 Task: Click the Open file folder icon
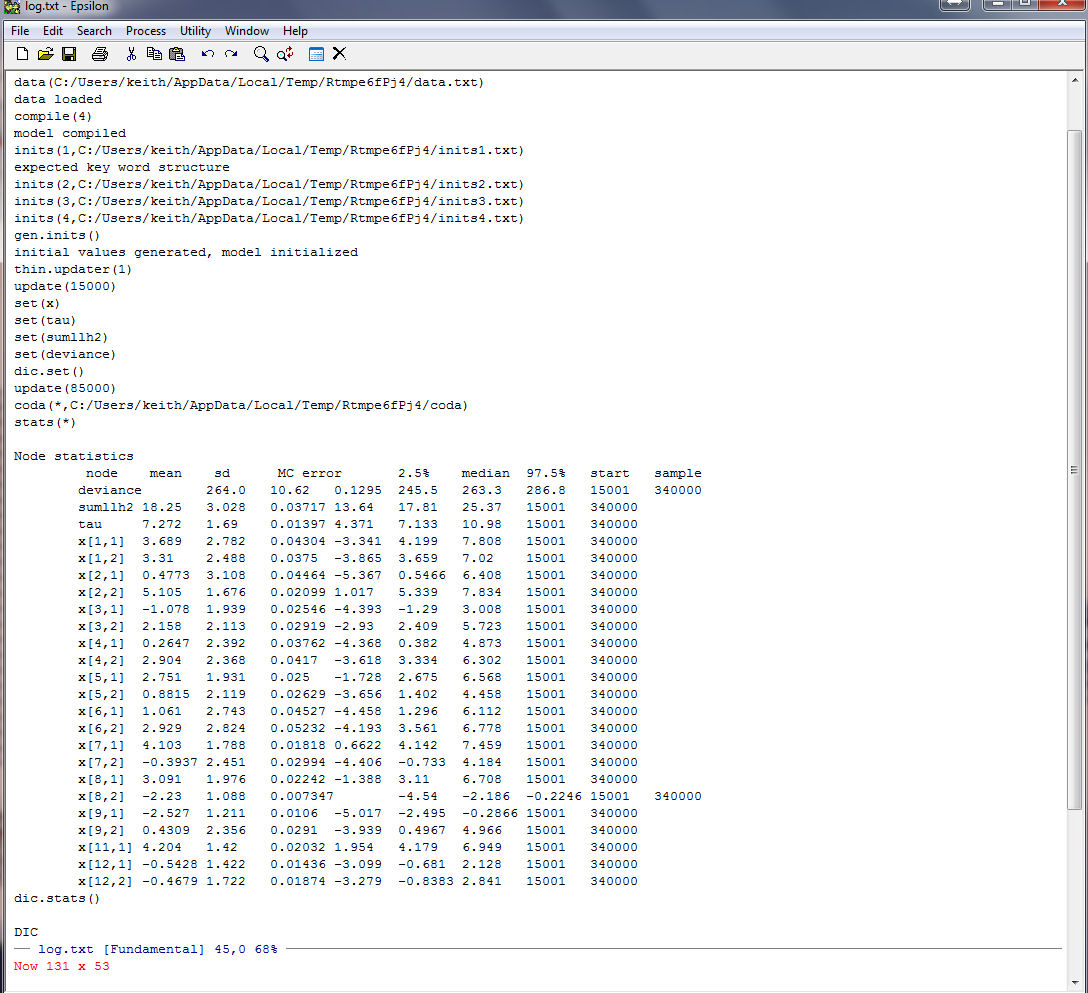pos(45,54)
